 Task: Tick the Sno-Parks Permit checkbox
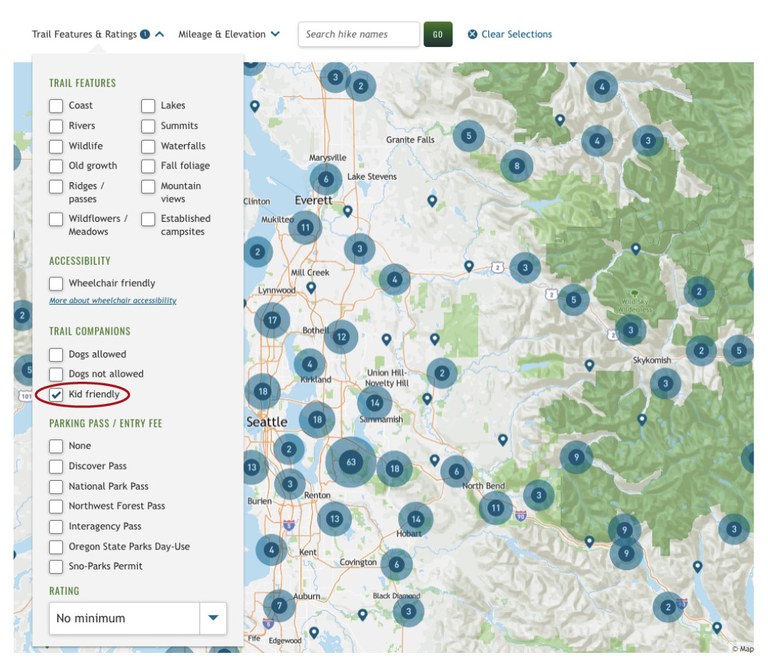click(56, 567)
